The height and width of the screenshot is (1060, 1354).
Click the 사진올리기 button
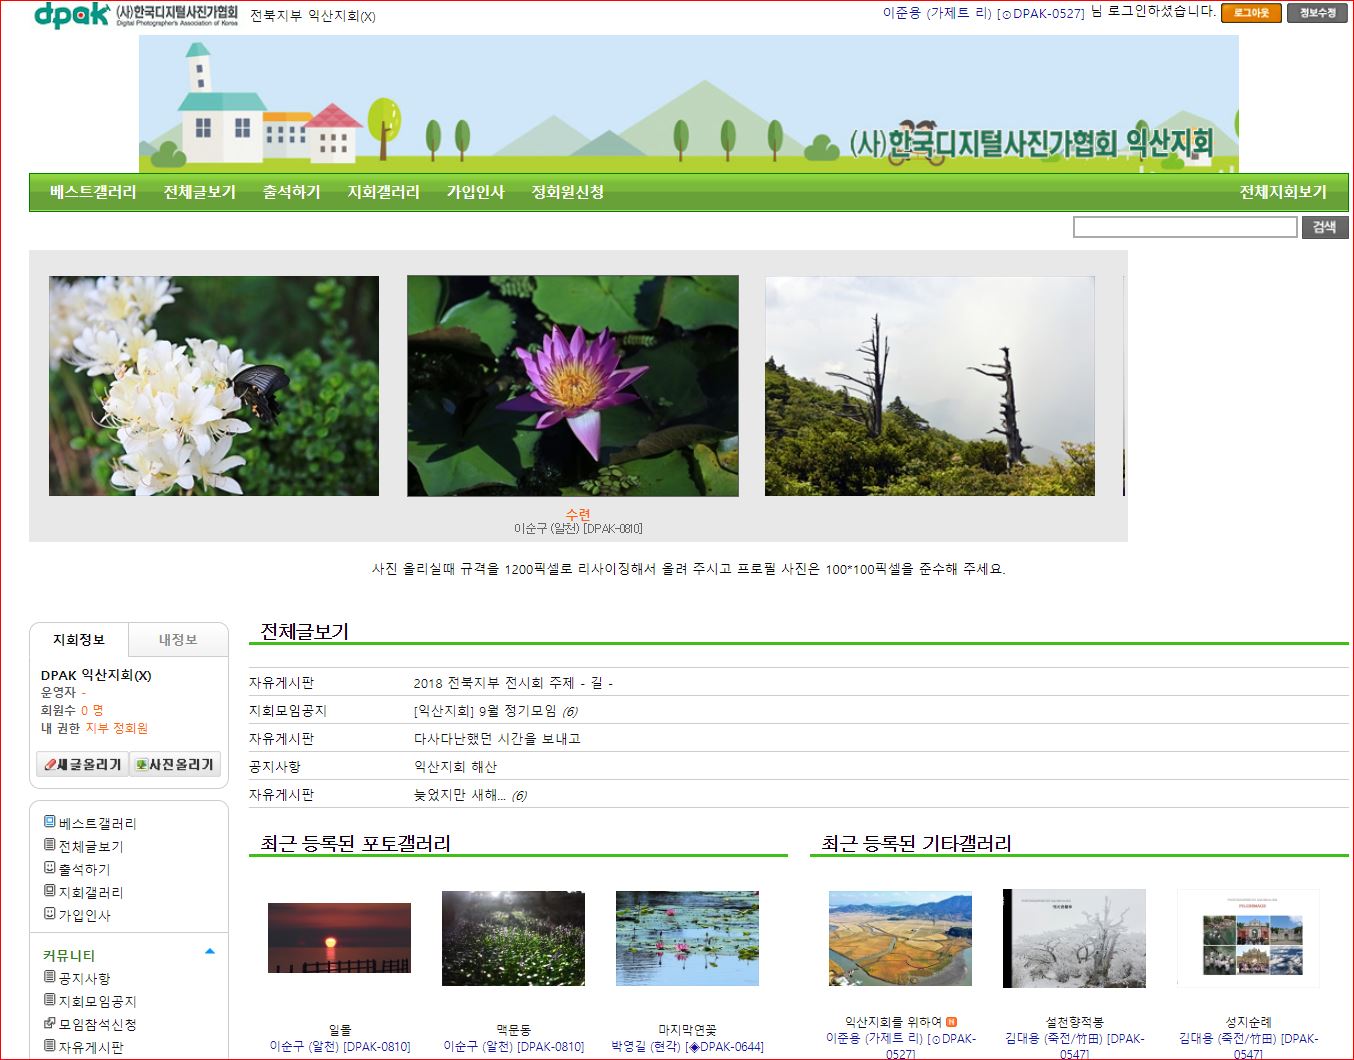175,764
